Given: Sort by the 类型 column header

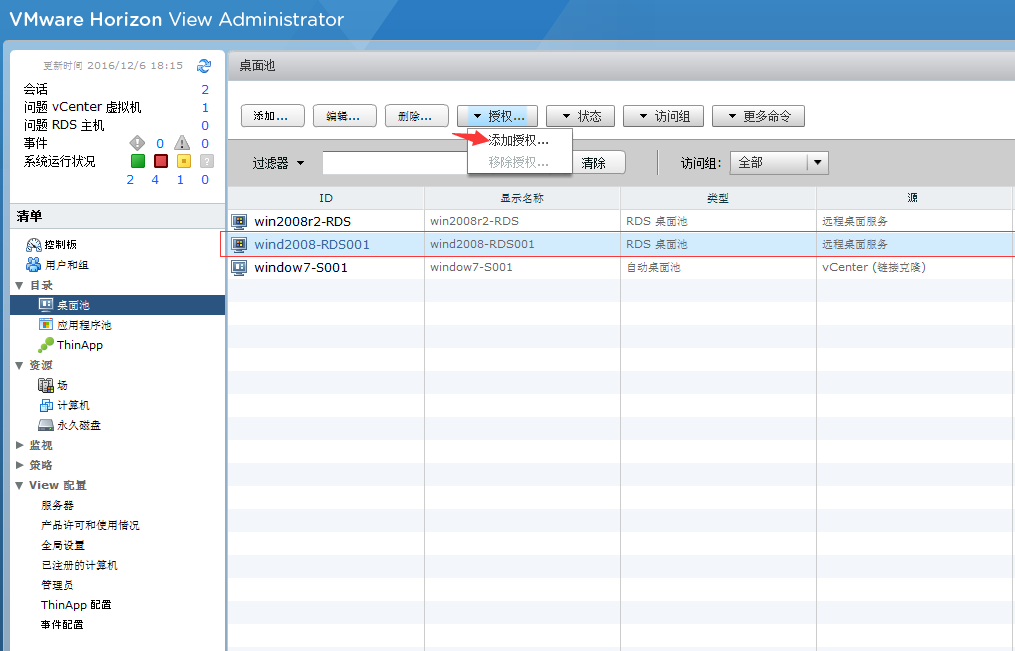Looking at the screenshot, I should (x=718, y=198).
